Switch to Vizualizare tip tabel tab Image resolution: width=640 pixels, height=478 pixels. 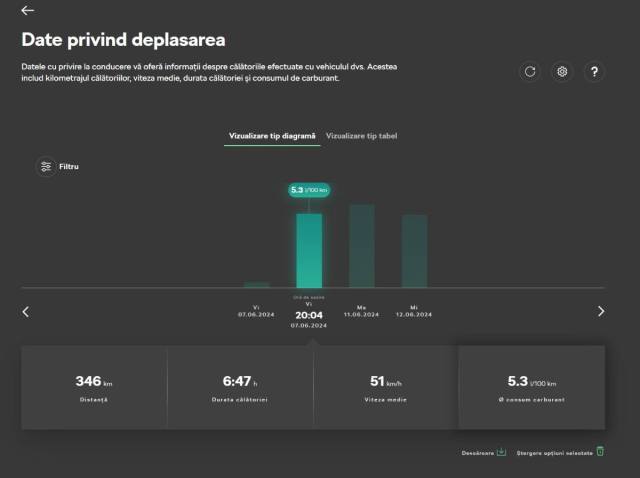point(361,135)
